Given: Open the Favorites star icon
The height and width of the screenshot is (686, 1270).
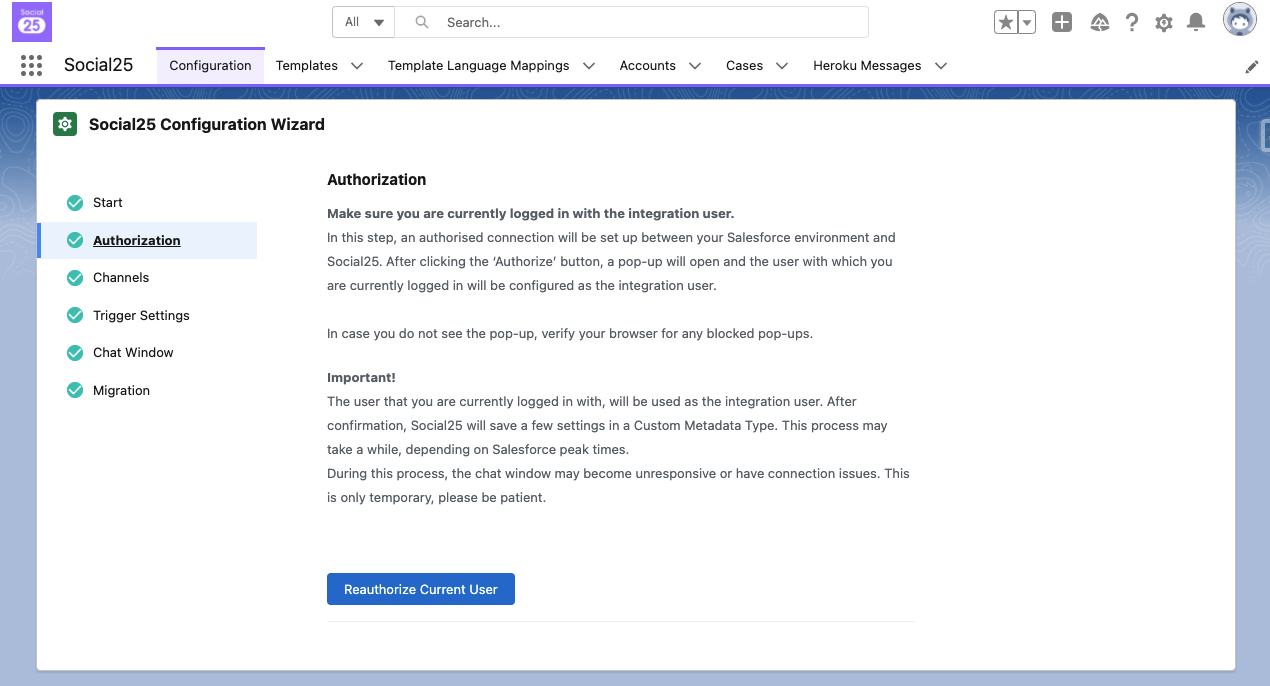Looking at the screenshot, I should (x=1005, y=22).
